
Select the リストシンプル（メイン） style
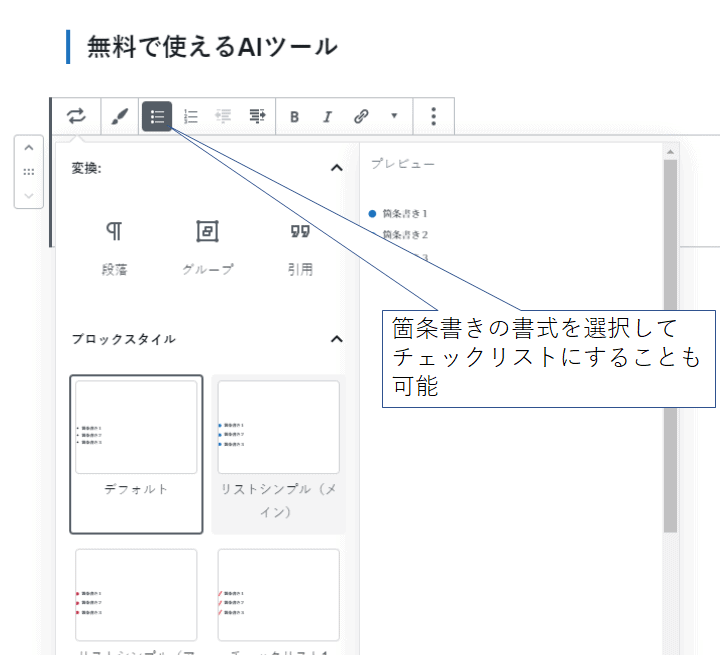[x=278, y=453]
